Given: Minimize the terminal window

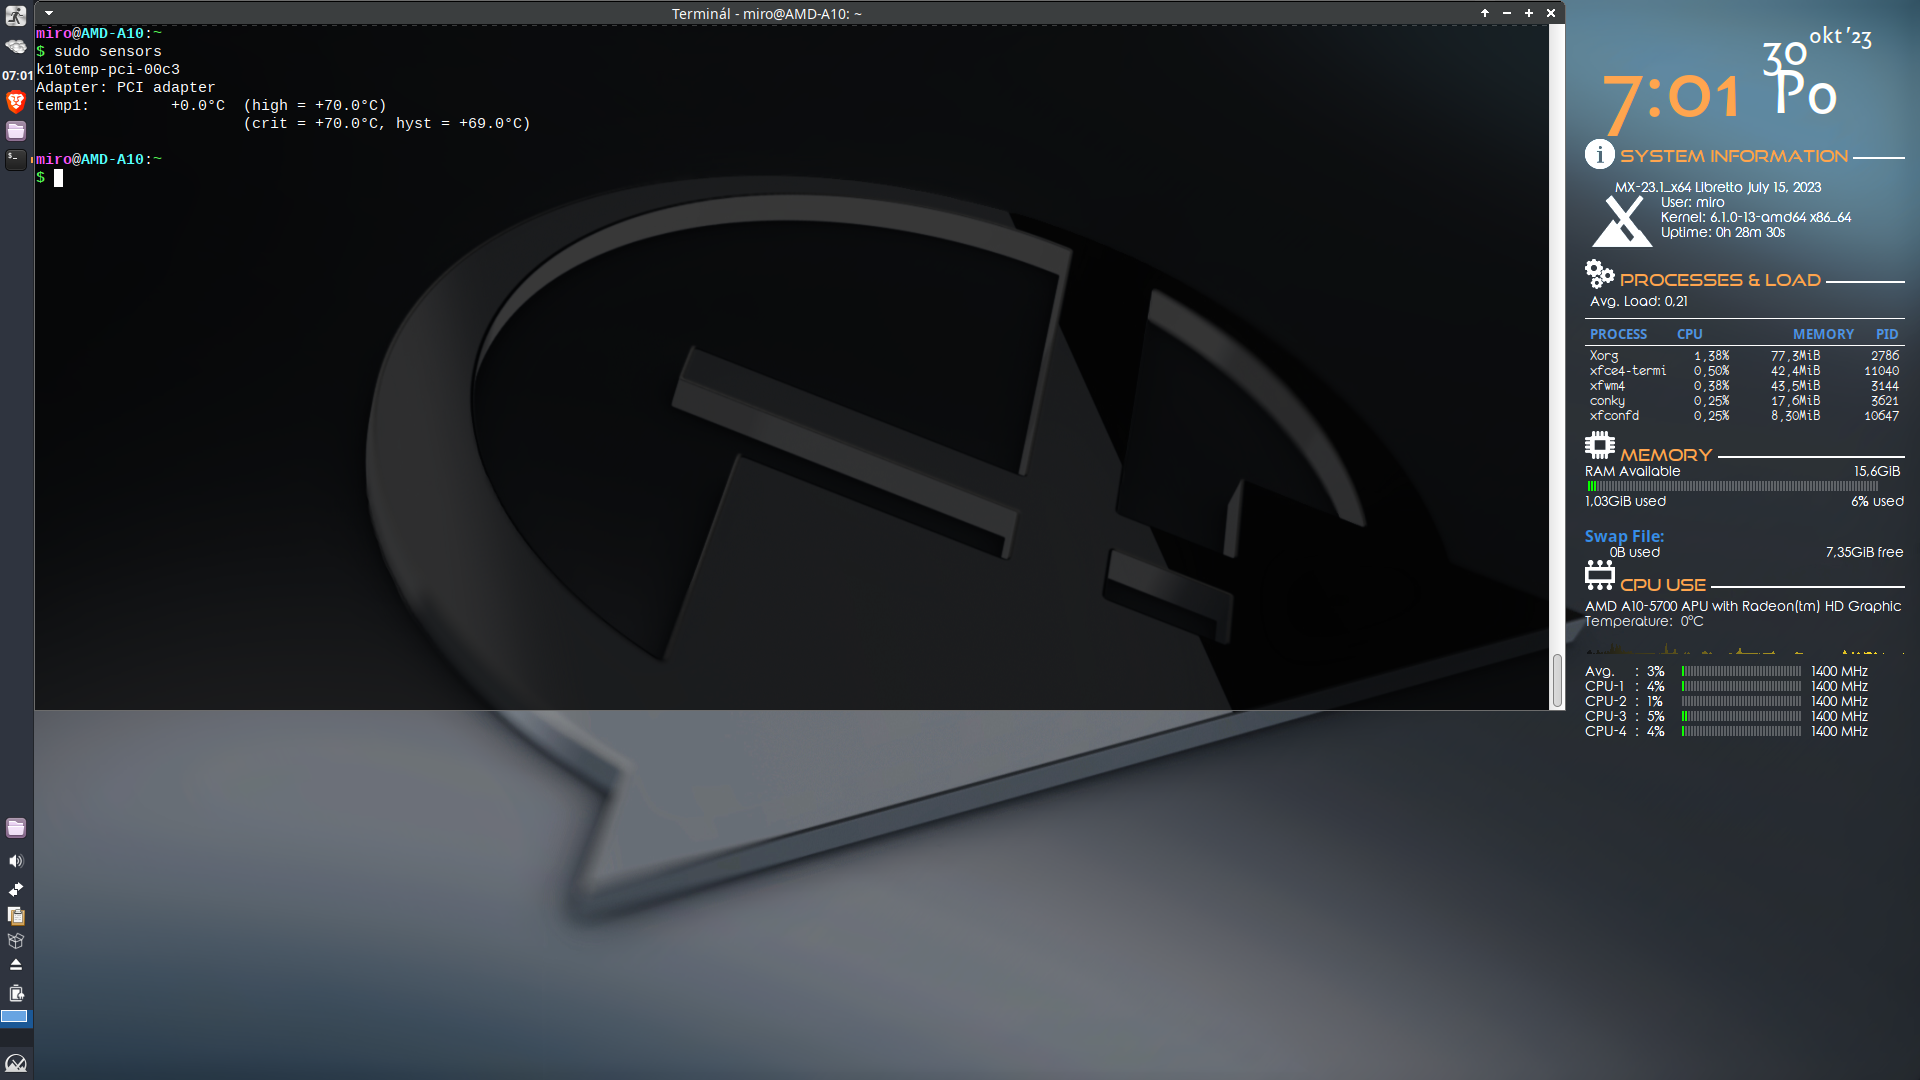Looking at the screenshot, I should pos(1507,13).
